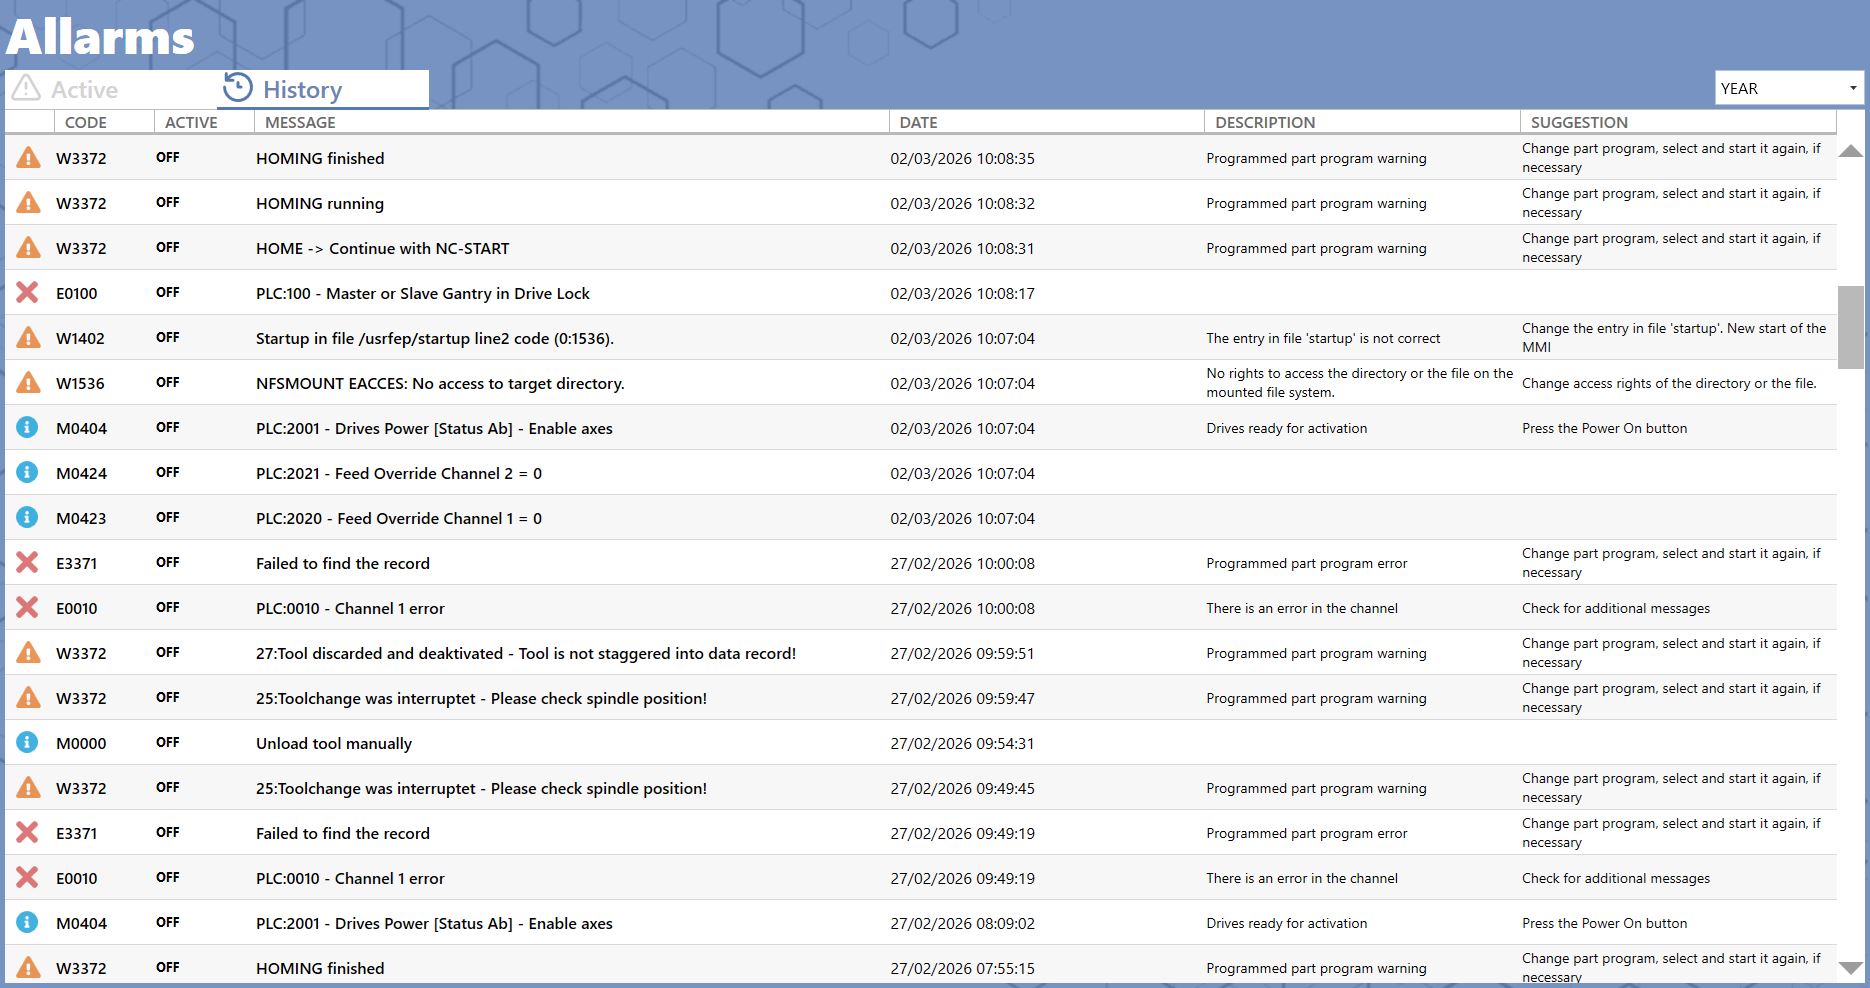Click the error icon of E0010 at 09:49:19
The image size is (1870, 988).
click(x=28, y=878)
